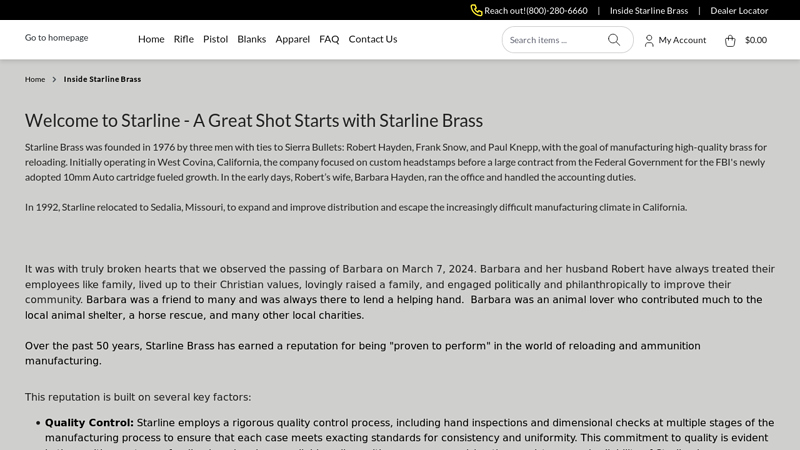Select the Pistol menu item

point(215,39)
